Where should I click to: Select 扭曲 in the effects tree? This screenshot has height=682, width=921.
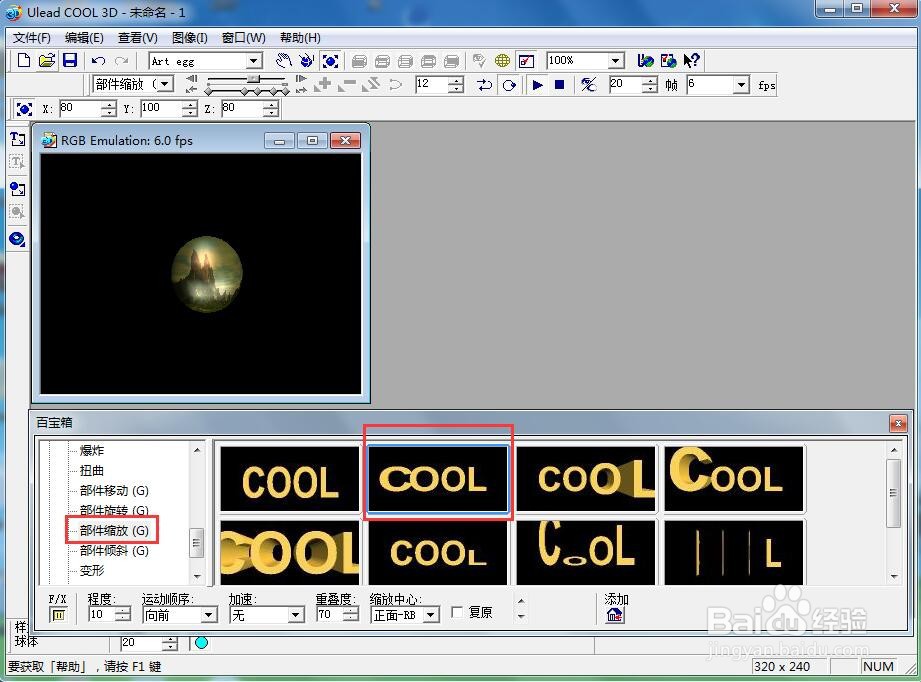[x=92, y=471]
